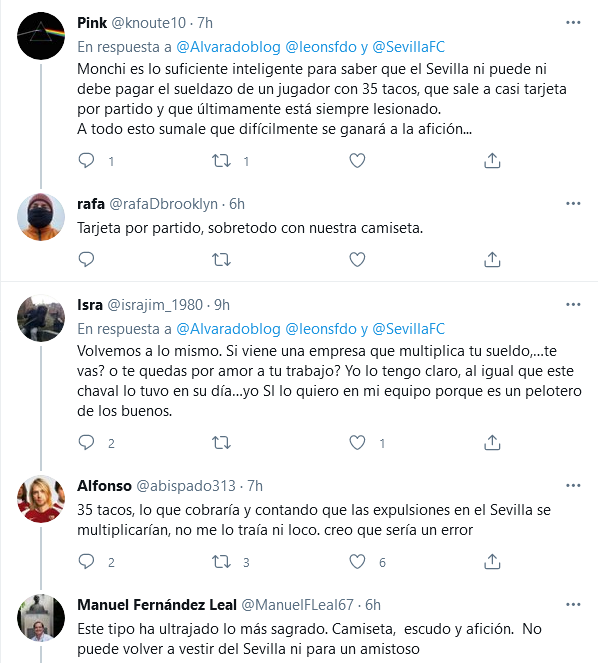
Task: Like rafa's tweet about nuestra camiseta
Action: pos(357,259)
